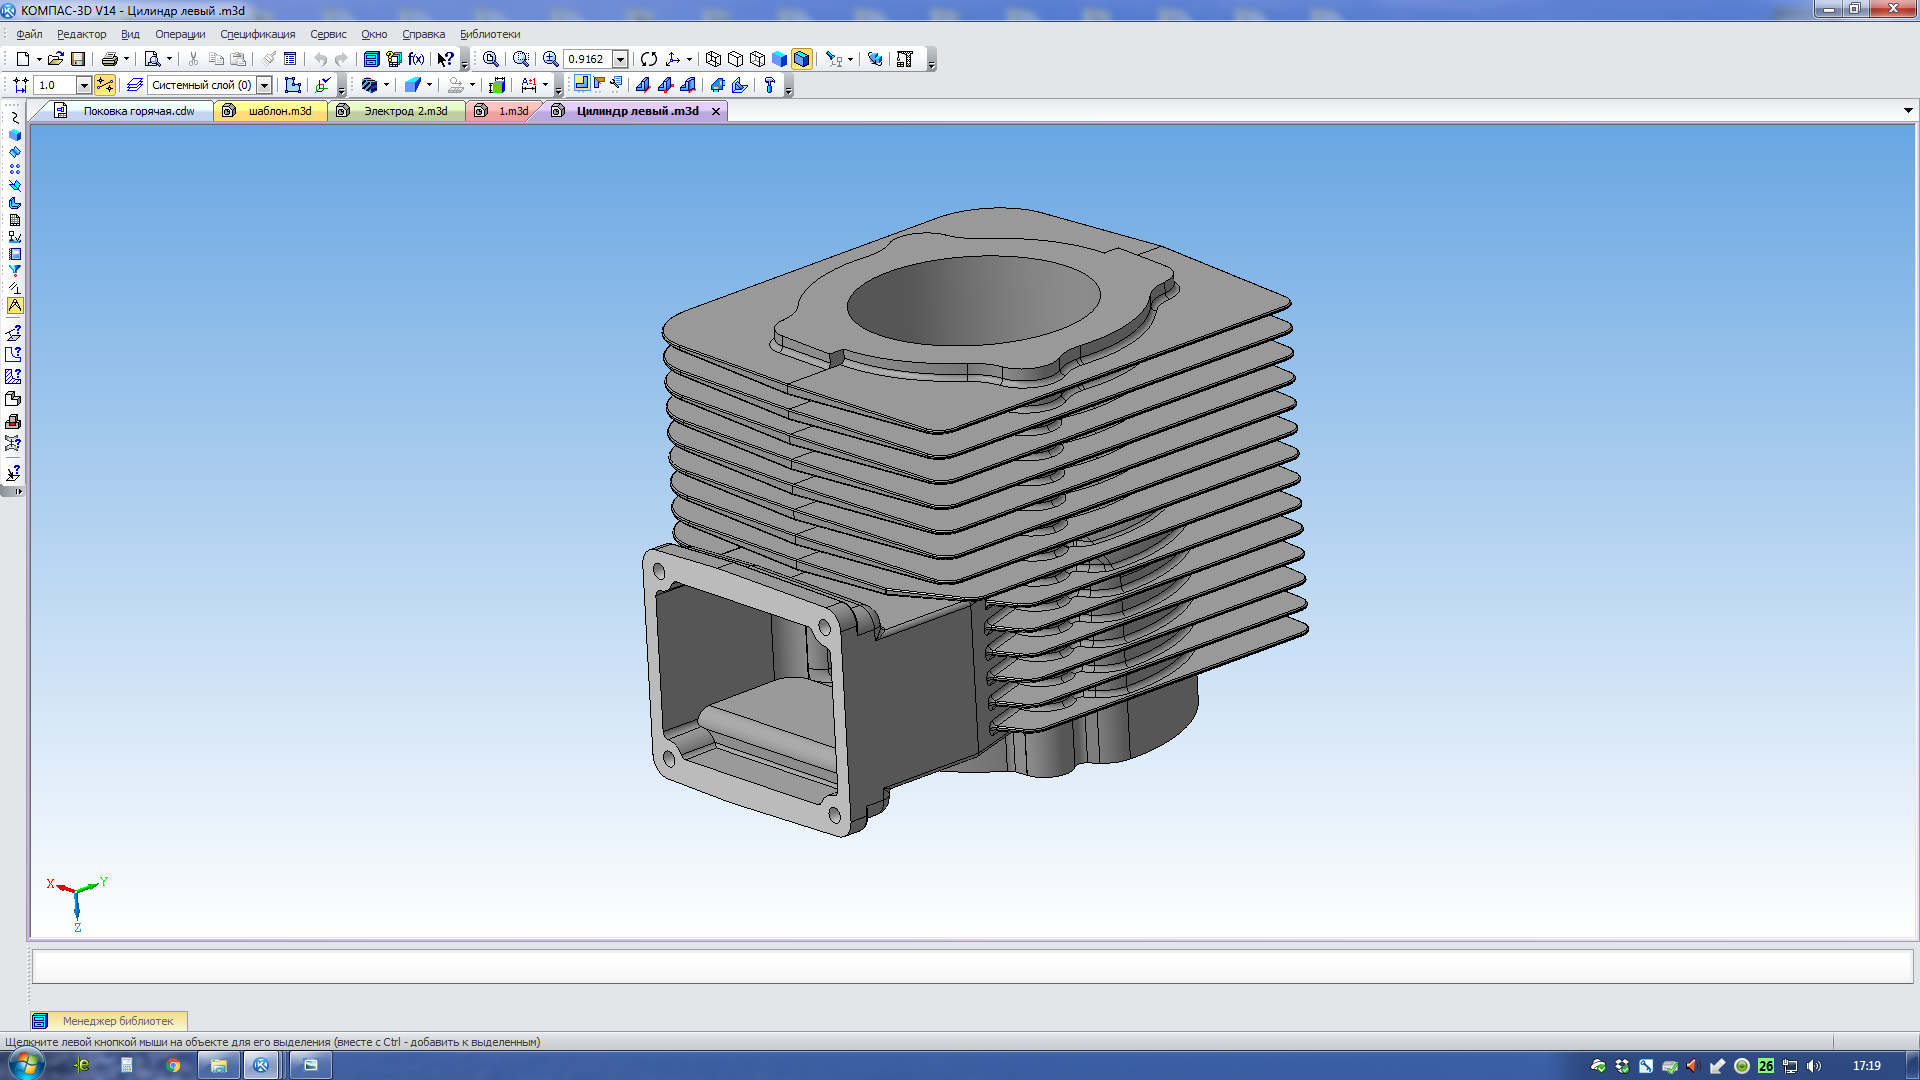Open the Спецификация menu
This screenshot has width=1920, height=1080.
[258, 34]
